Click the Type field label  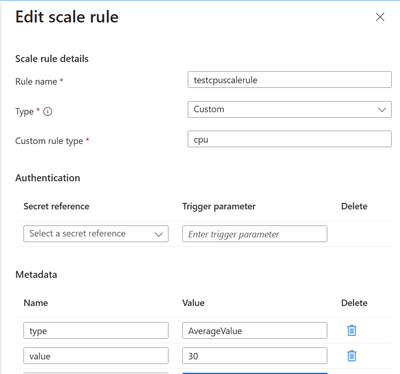point(25,112)
